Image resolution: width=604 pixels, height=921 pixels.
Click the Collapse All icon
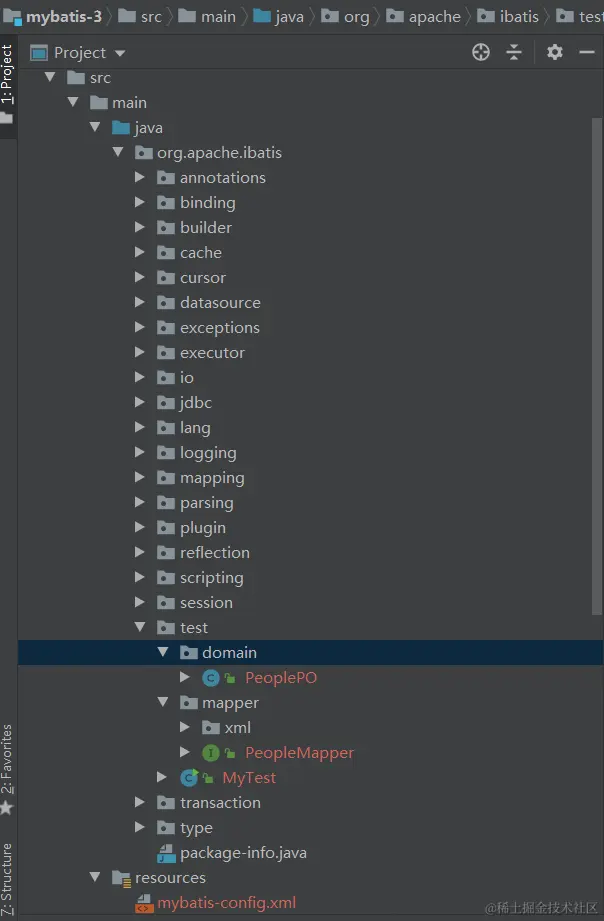pyautogui.click(x=514, y=52)
